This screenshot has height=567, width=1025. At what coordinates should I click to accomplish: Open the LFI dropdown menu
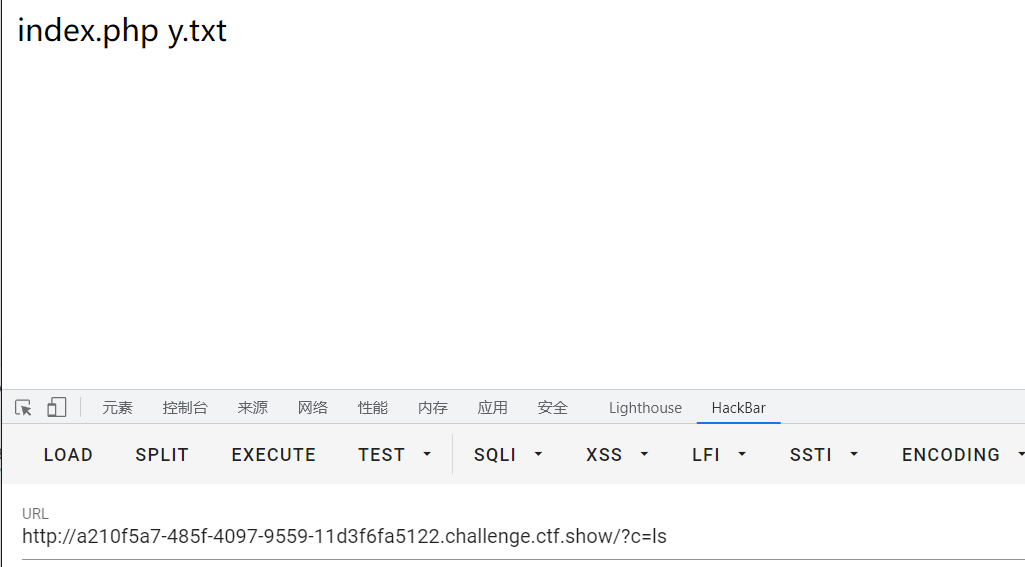click(x=719, y=455)
